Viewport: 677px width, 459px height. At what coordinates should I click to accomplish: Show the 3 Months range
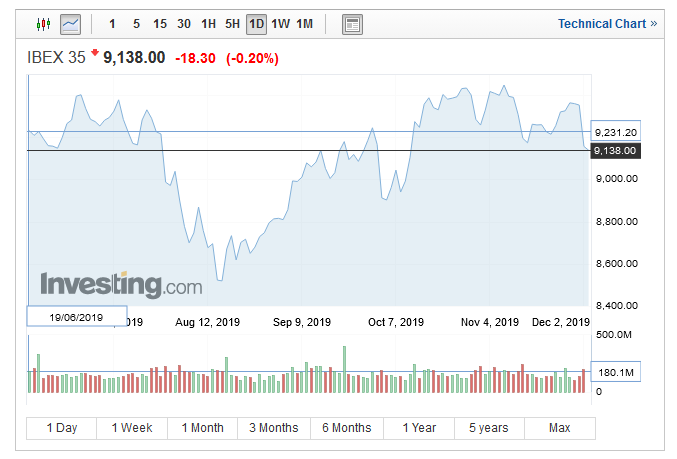(274, 428)
